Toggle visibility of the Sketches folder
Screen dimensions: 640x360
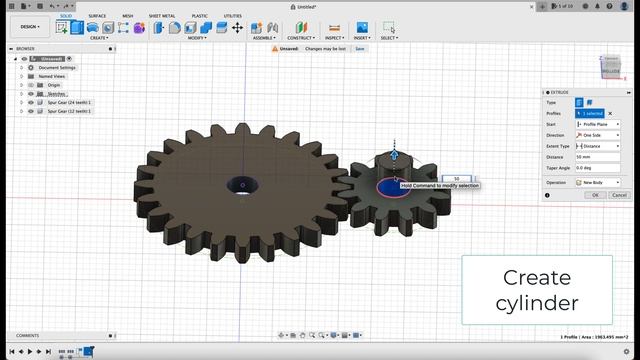[31, 94]
